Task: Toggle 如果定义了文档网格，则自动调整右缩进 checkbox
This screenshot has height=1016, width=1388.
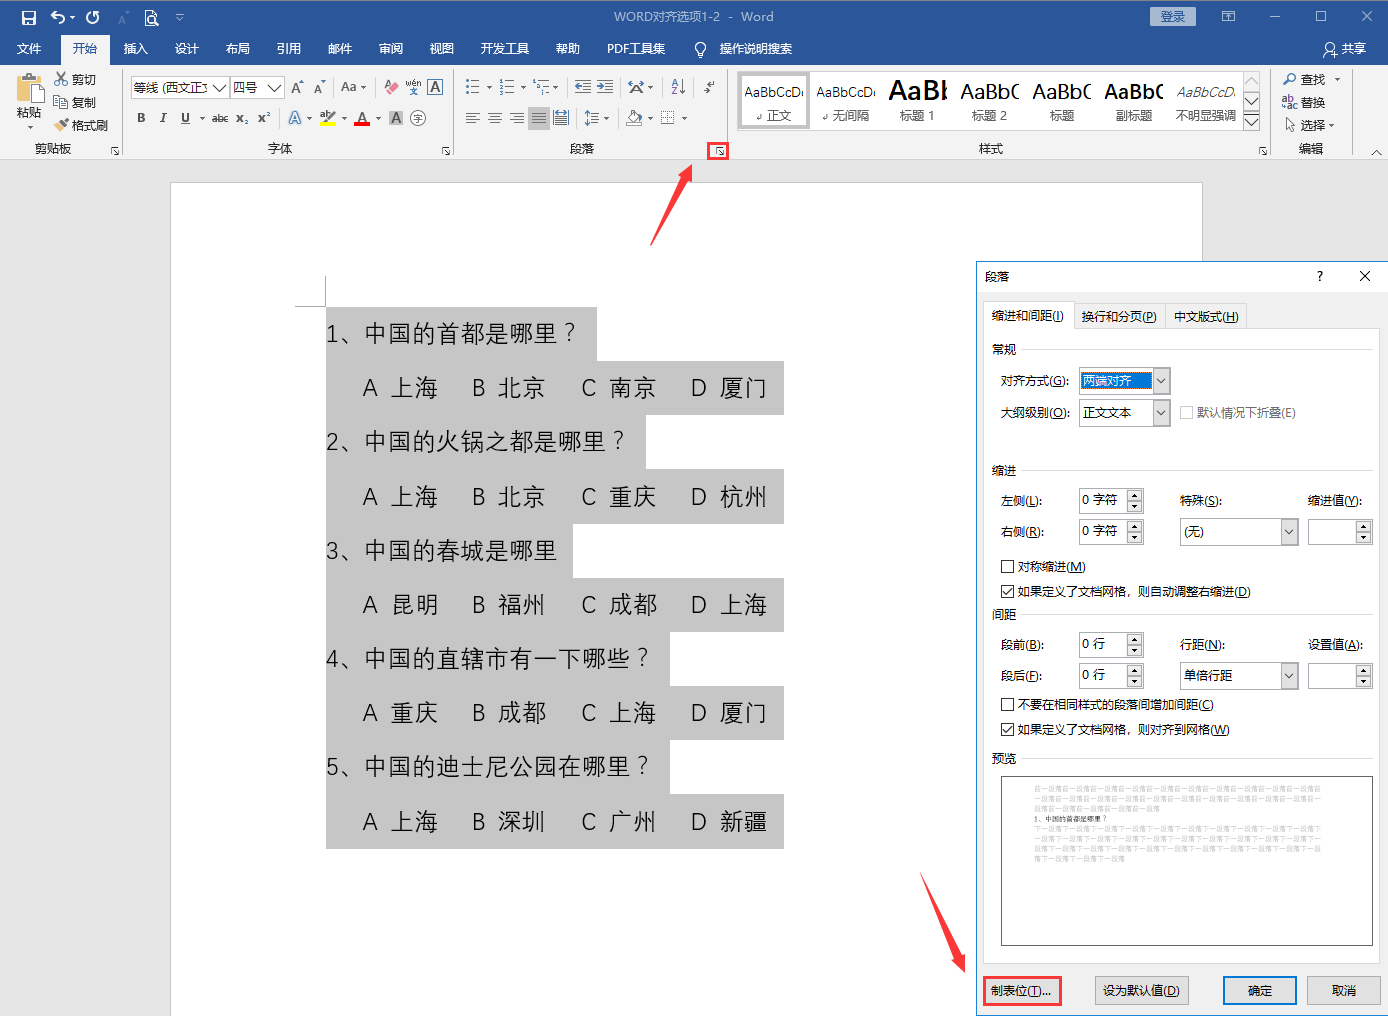Action: click(1008, 591)
